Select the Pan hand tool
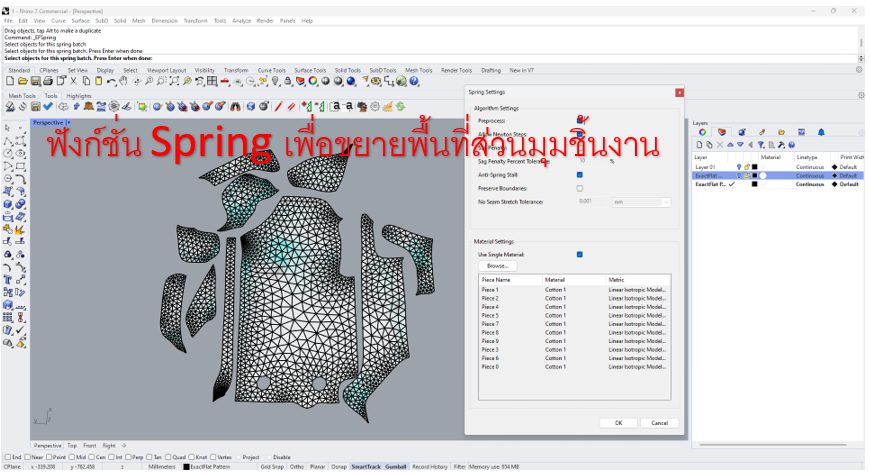Viewport: 870px width, 475px height. 123,82
